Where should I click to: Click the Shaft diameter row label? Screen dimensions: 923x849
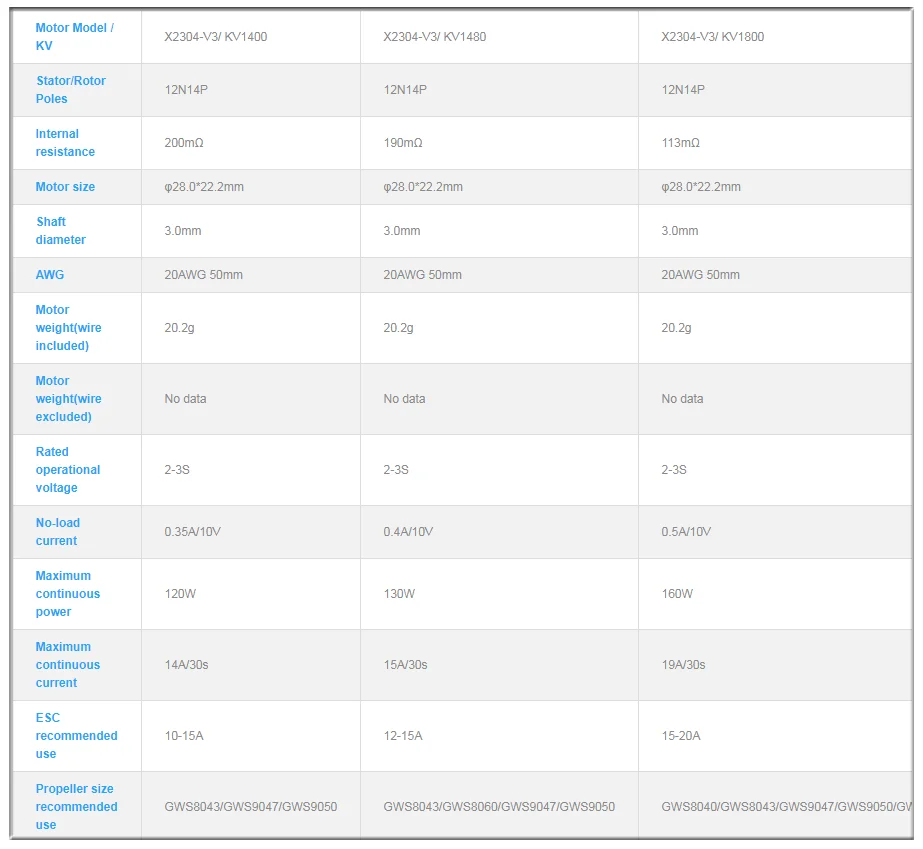pos(61,231)
